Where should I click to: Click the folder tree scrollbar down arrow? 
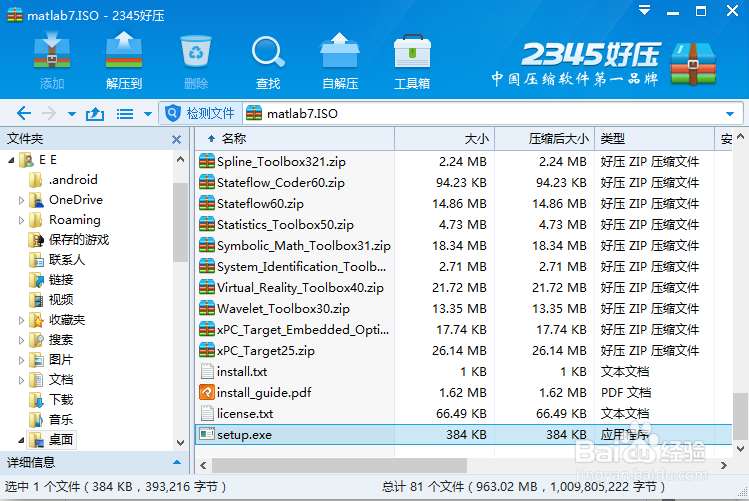click(181, 443)
